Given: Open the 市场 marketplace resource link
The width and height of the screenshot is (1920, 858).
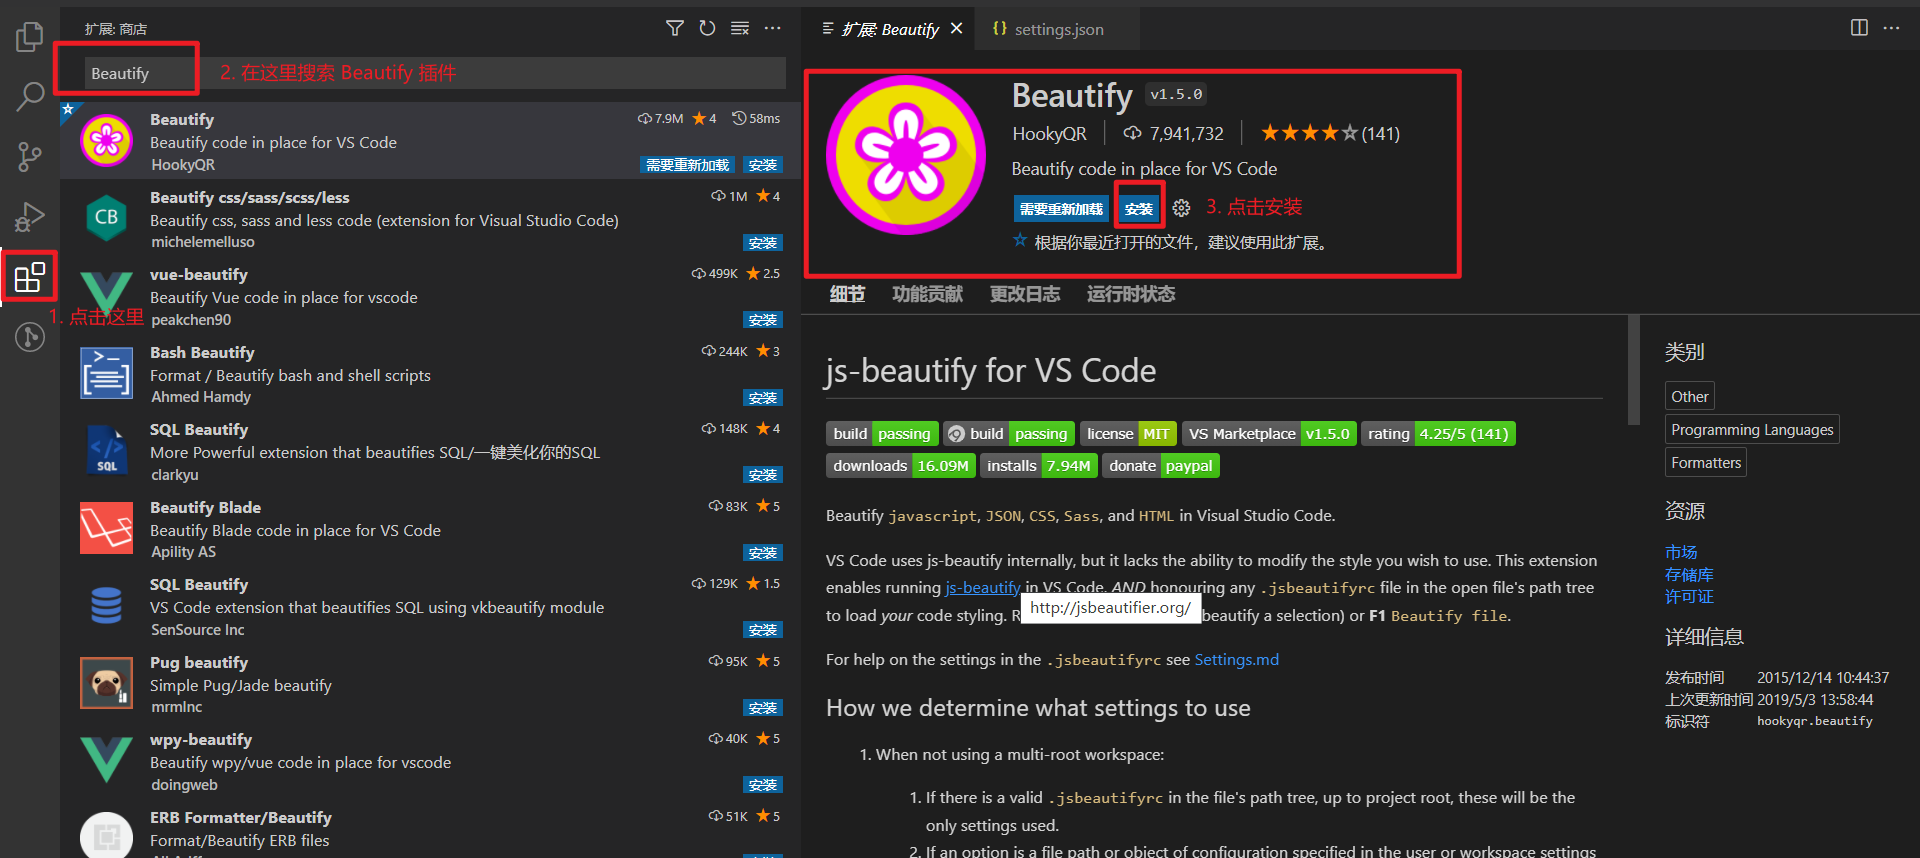Looking at the screenshot, I should click(x=1681, y=552).
